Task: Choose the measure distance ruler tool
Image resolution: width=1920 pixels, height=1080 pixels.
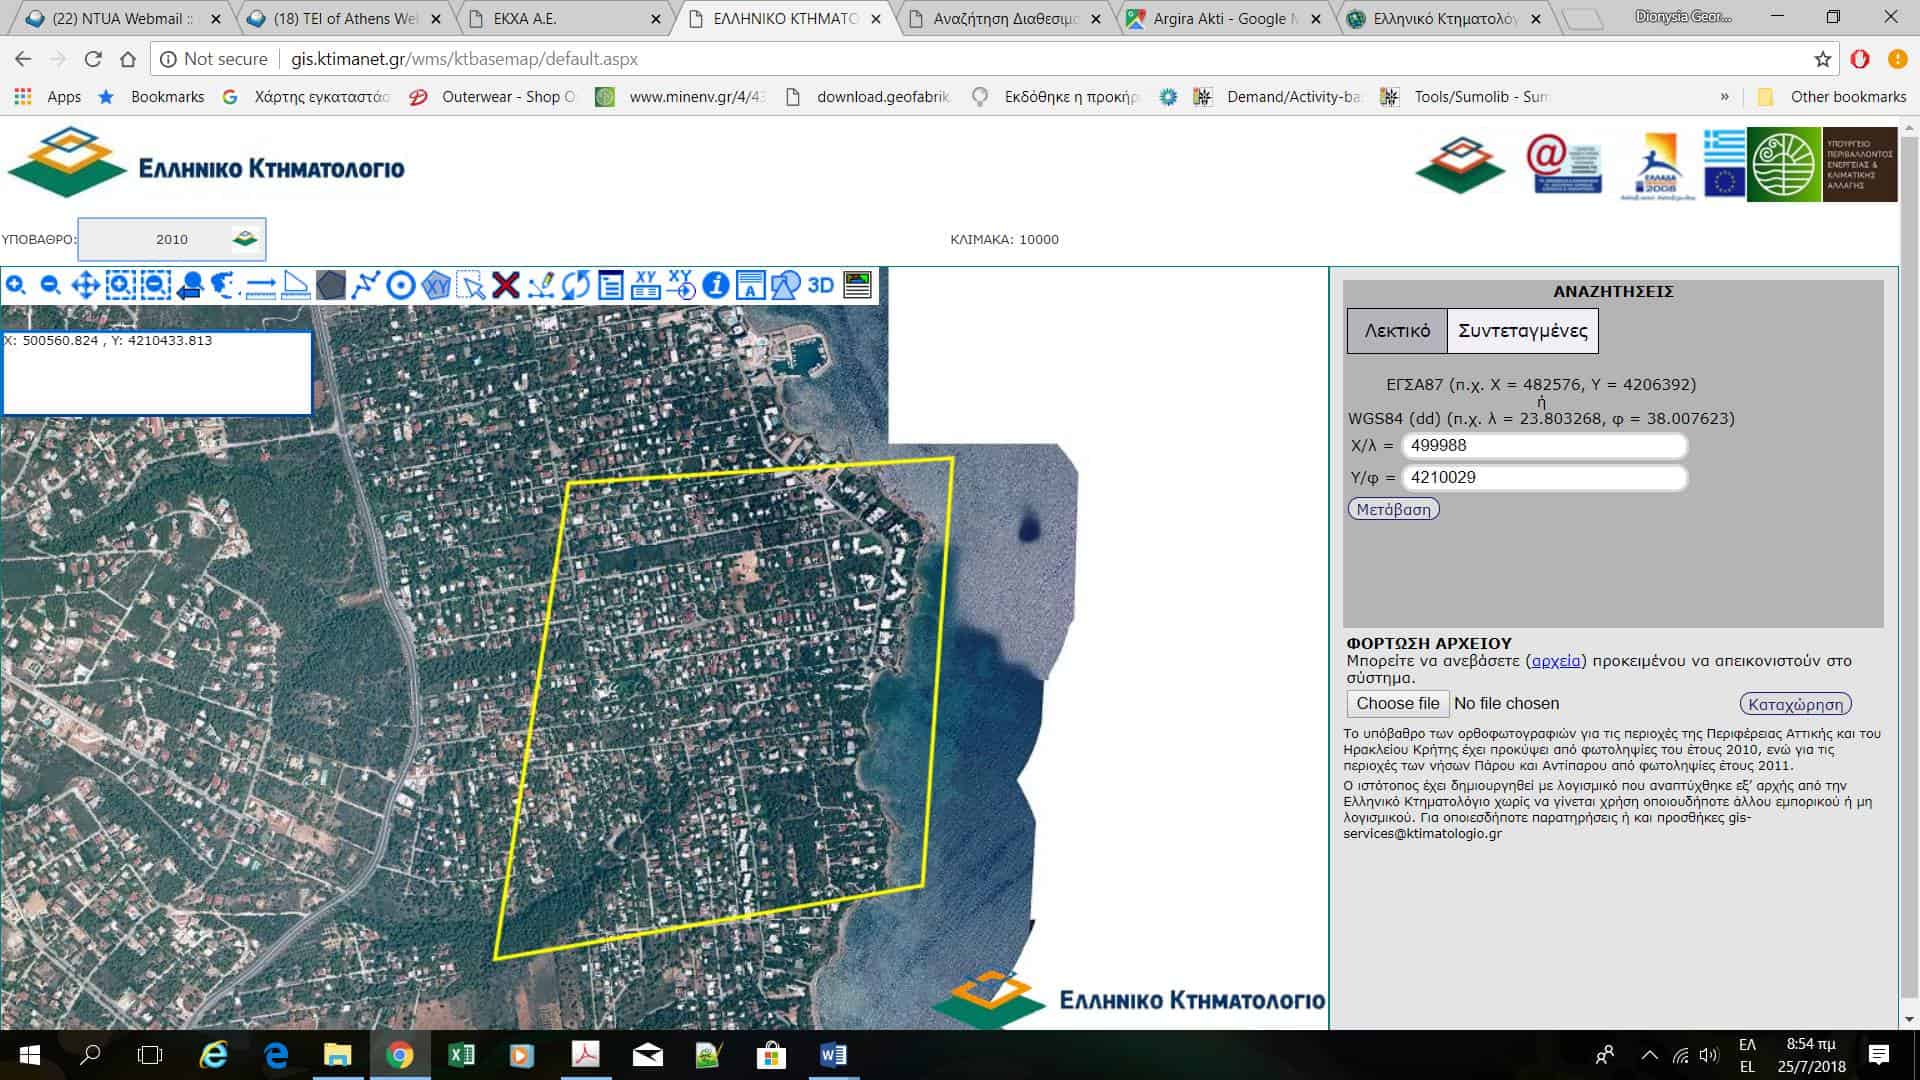Action: 260,286
